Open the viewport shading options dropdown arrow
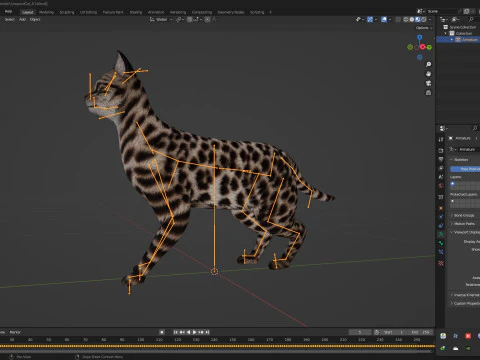Image resolution: width=480 pixels, height=360 pixels. [430, 20]
